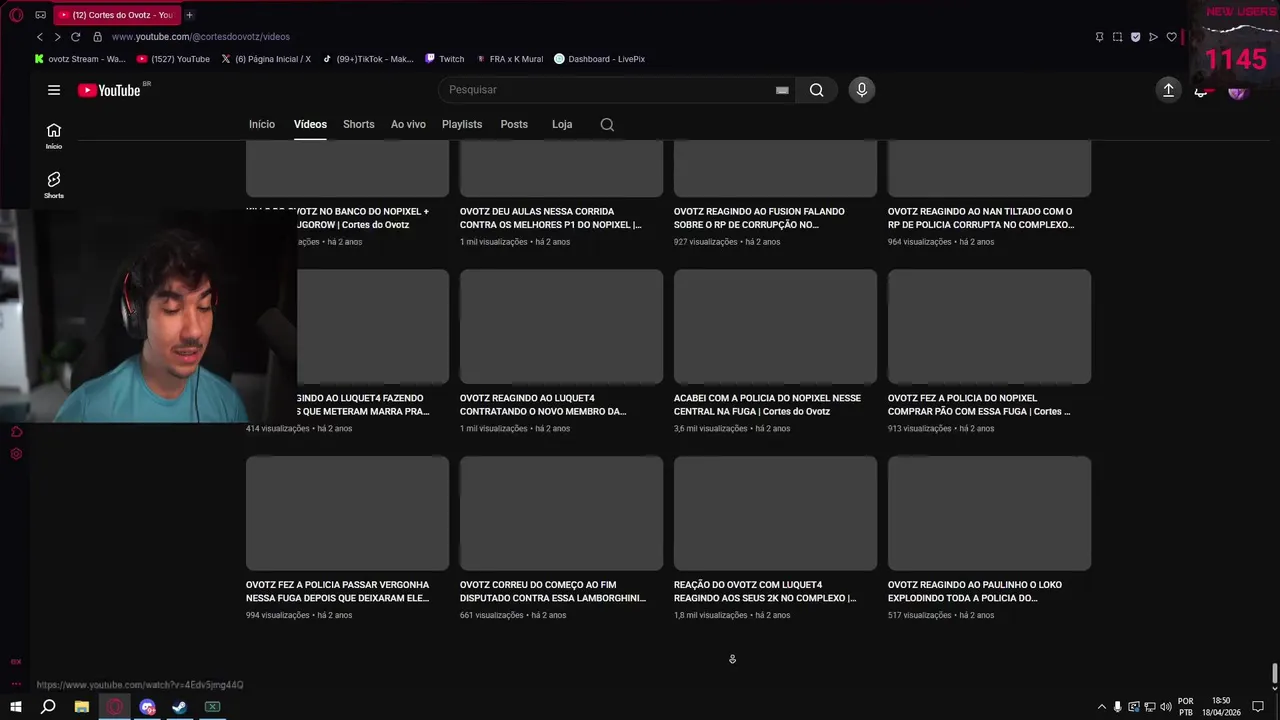Show hidden system tray icons chevron
Viewport: 1280px width, 720px height.
click(x=1102, y=707)
